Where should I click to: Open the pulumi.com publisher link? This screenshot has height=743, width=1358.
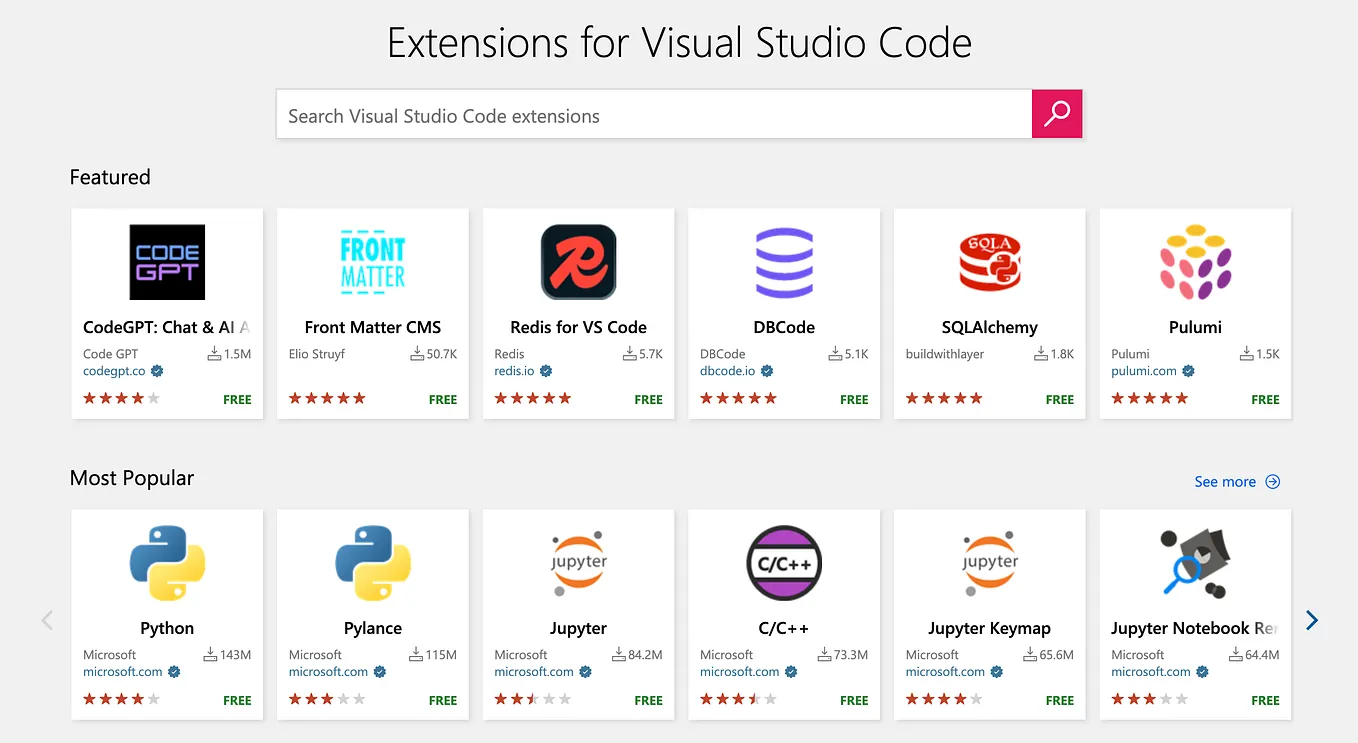1144,371
